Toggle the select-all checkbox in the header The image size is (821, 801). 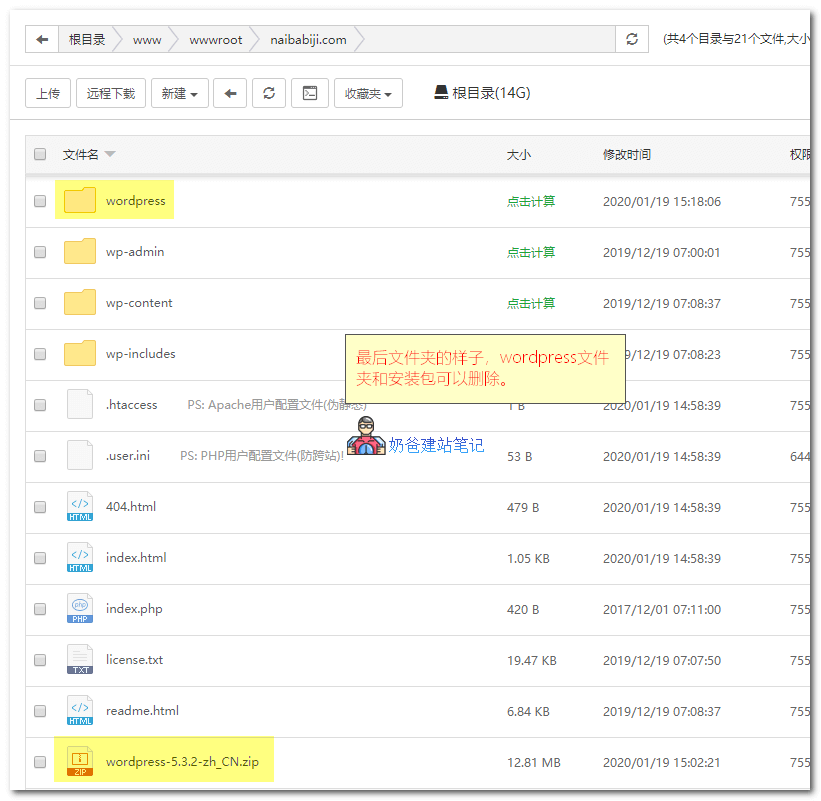(x=40, y=154)
